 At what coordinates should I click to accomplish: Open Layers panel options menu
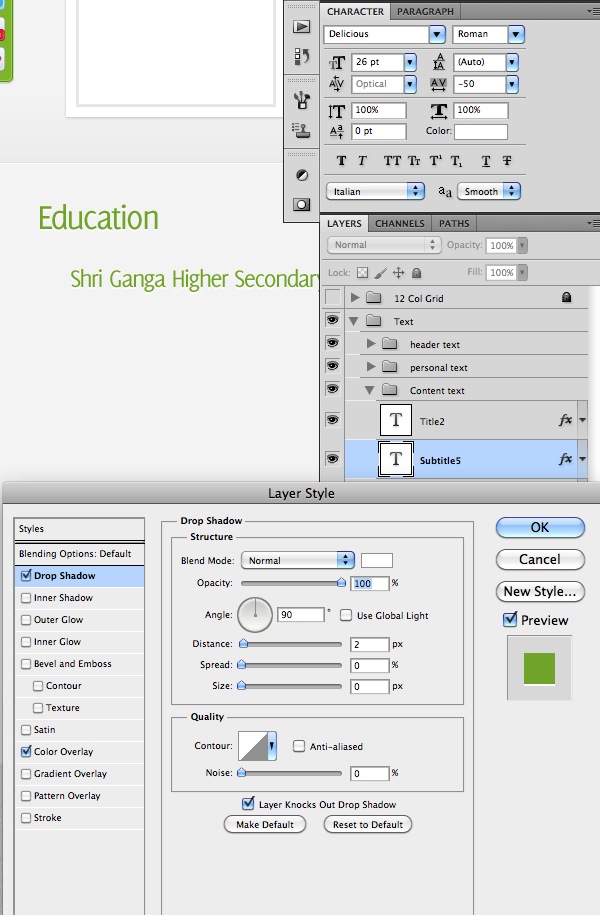[593, 223]
